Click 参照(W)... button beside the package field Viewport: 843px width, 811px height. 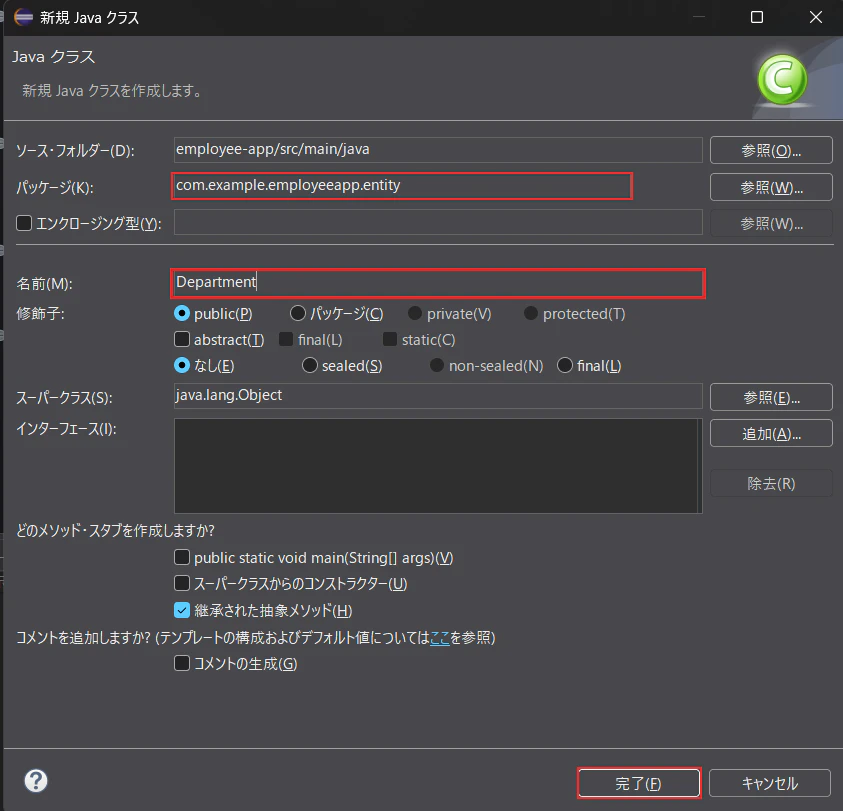coord(771,187)
